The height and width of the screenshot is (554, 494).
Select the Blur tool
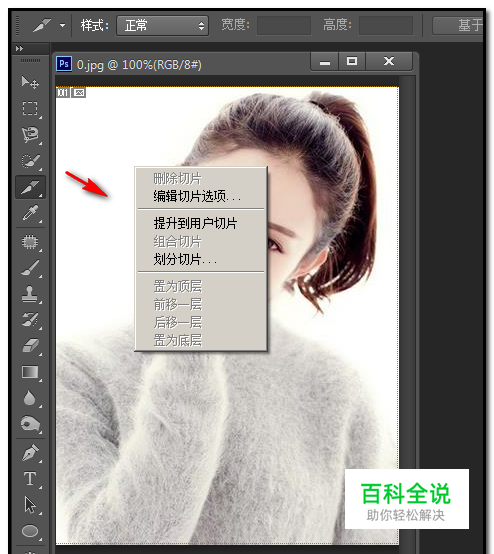(x=30, y=398)
